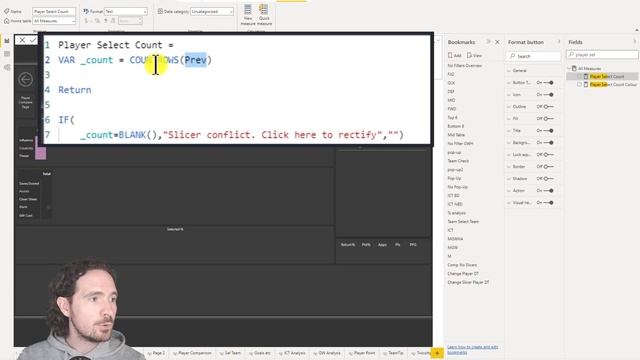Select the Comp No Slicers bookmark
Image resolution: width=640 pixels, height=360 pixels.
(462, 265)
